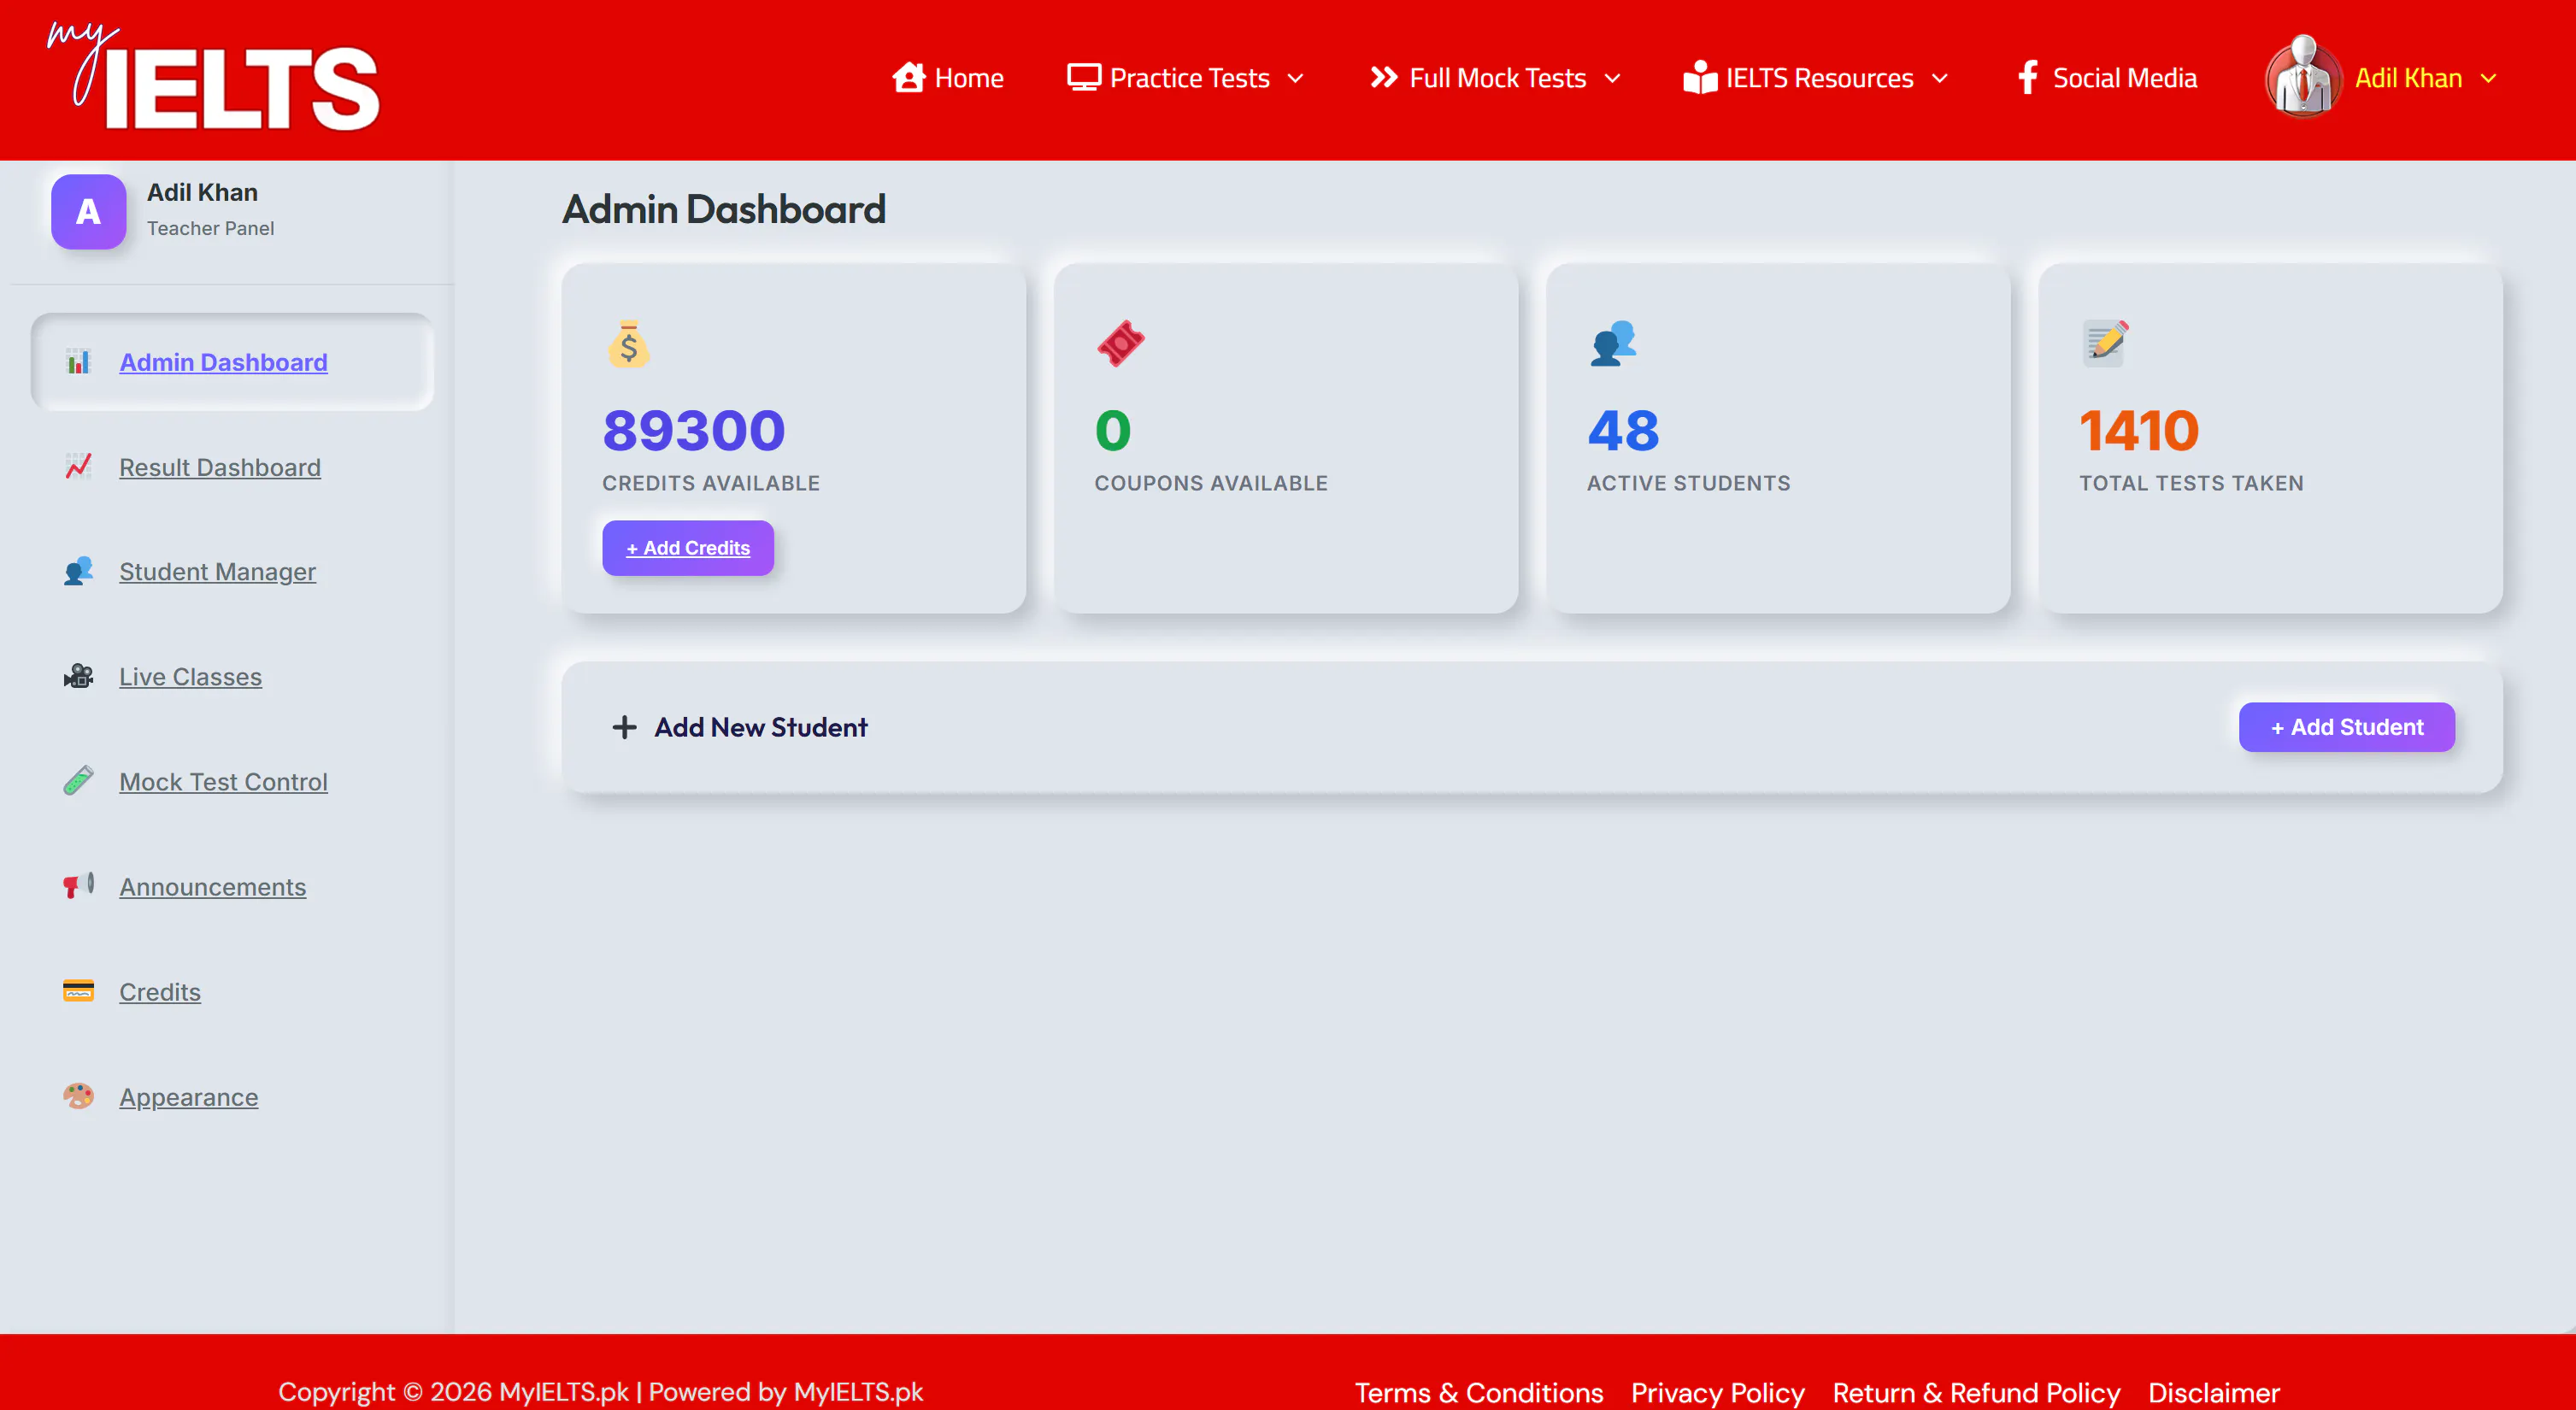Click Adil Khan's profile avatar in the header
The image size is (2576, 1410).
coord(2303,77)
